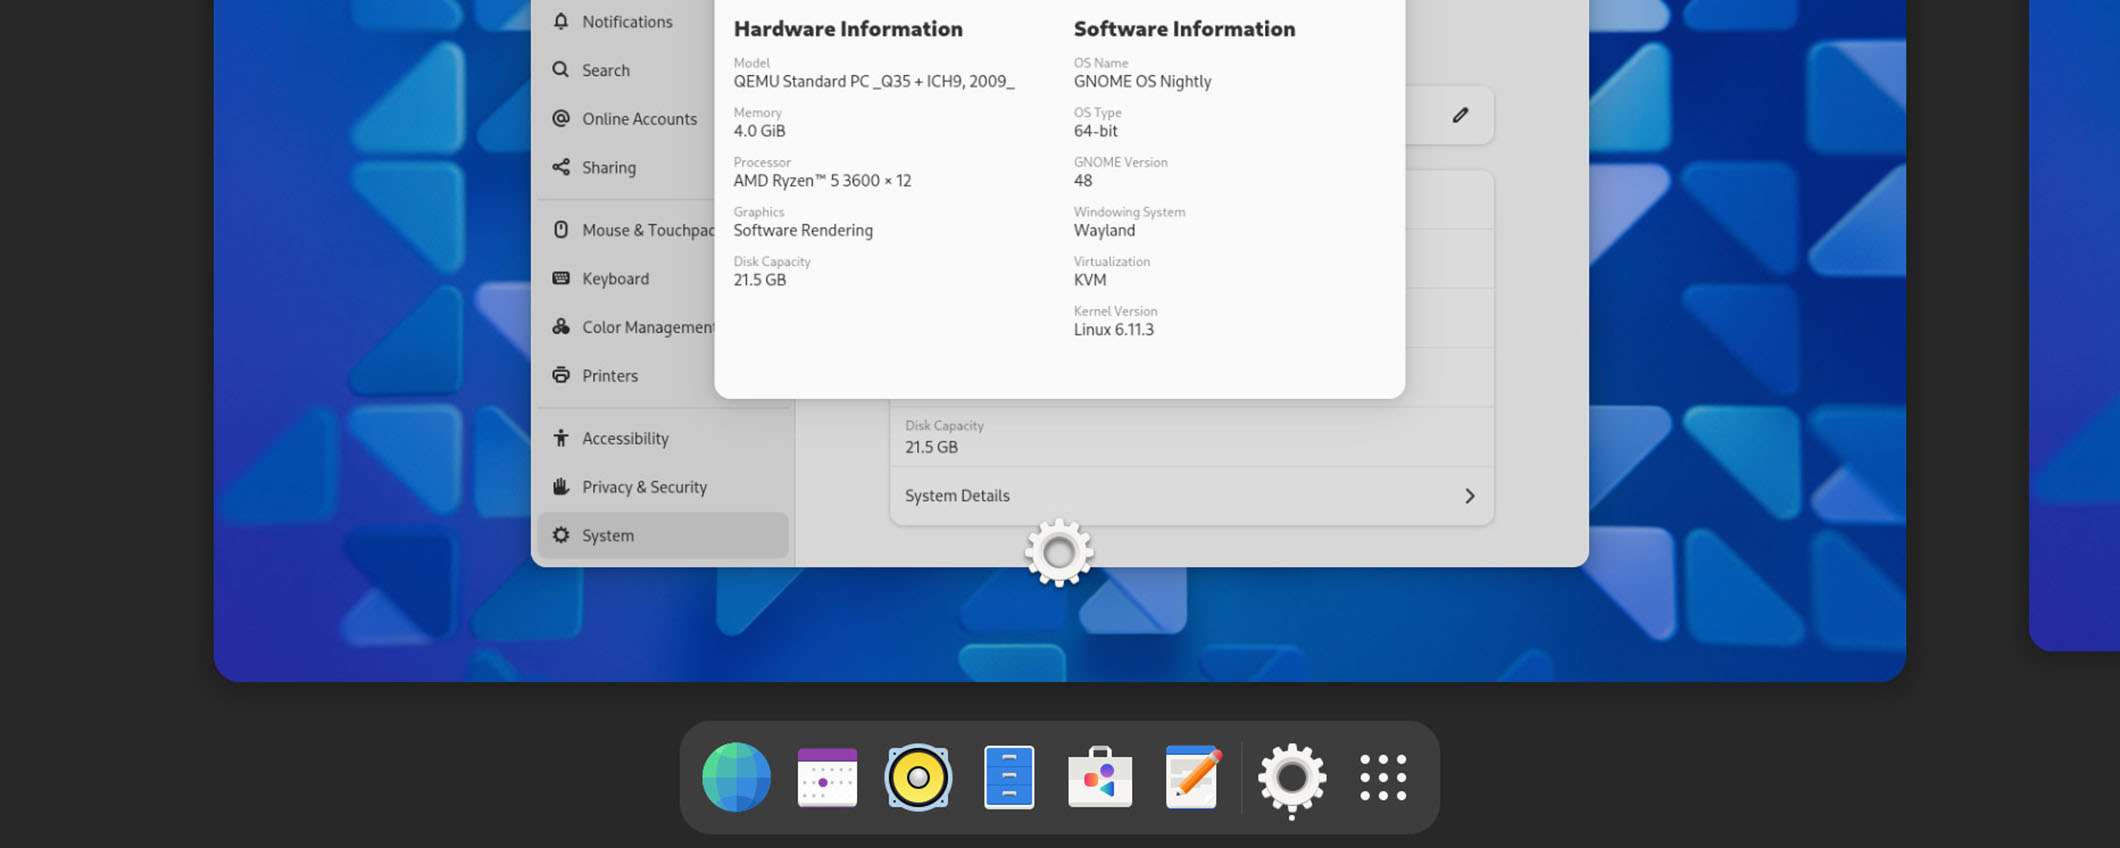Open the System Details row

coord(1192,496)
